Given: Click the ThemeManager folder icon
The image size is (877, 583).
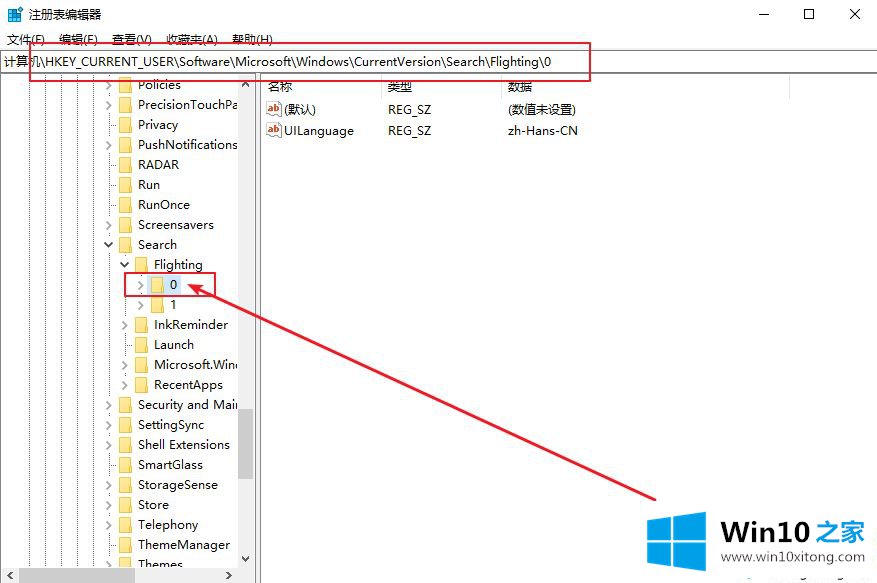Looking at the screenshot, I should pos(126,545).
